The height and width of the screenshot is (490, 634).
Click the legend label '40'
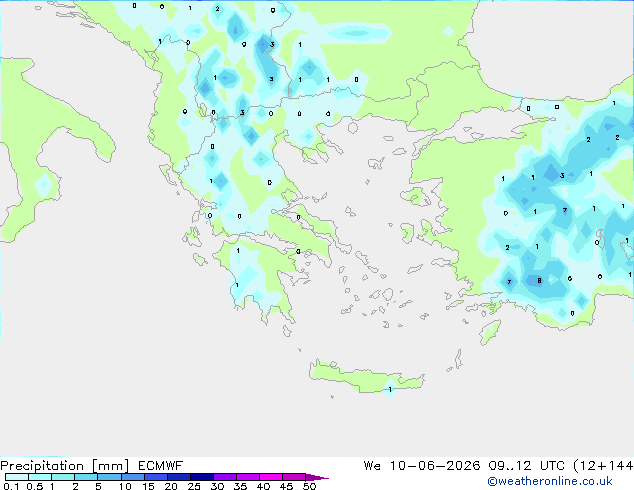pyautogui.click(x=263, y=486)
